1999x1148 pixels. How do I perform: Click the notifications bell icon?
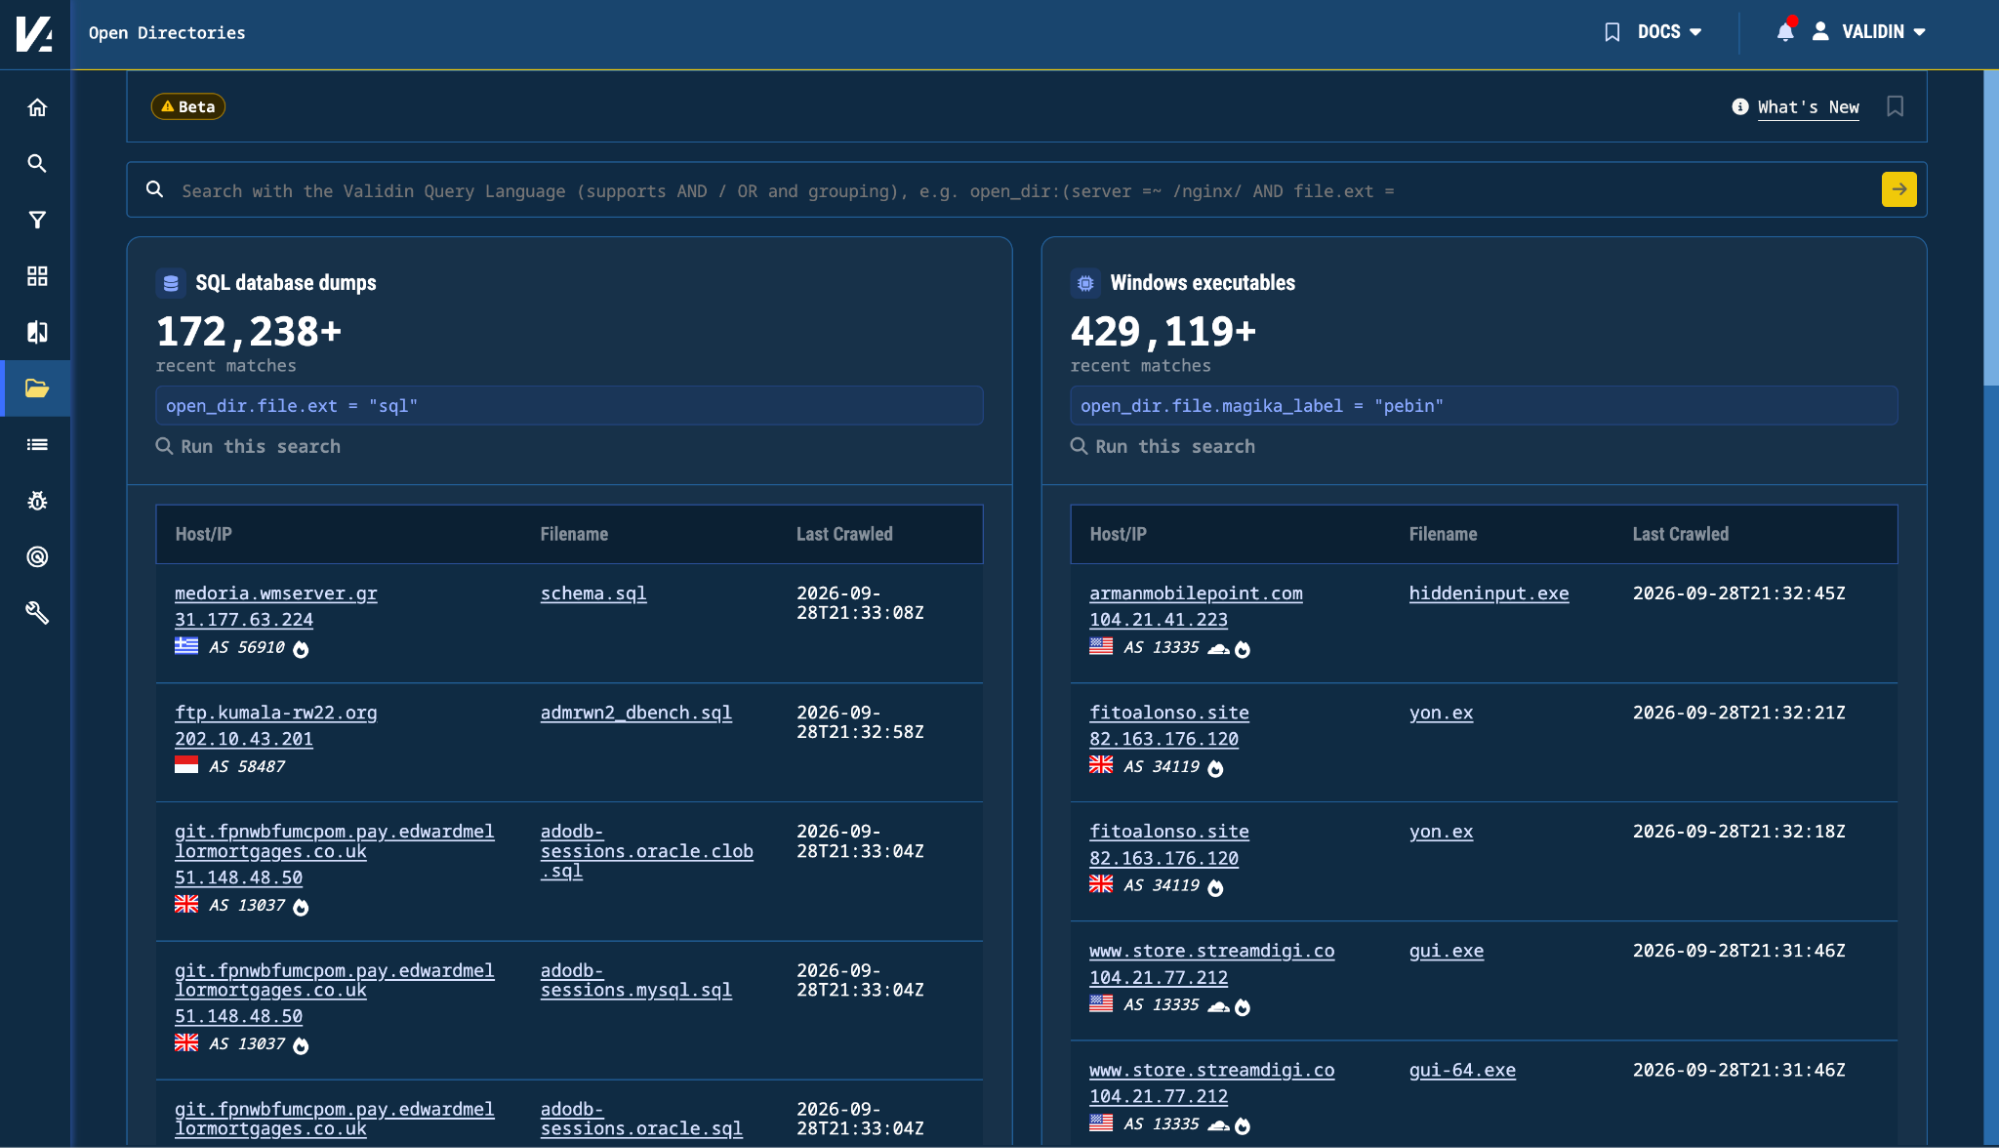pos(1785,32)
